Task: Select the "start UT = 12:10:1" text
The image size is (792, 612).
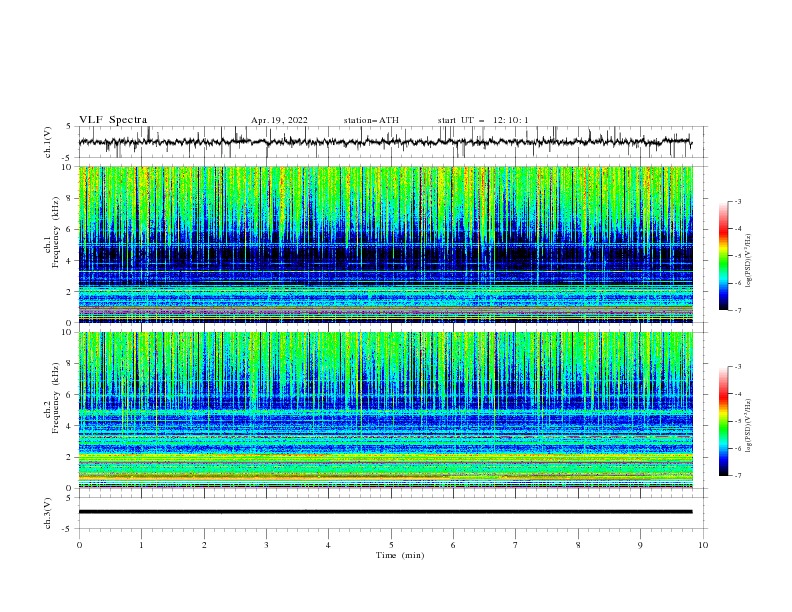Action: 482,120
